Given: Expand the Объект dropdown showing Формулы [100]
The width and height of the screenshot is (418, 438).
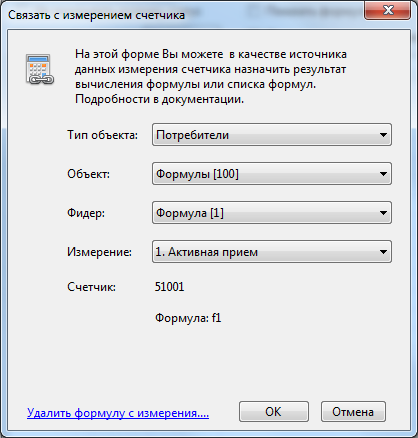Looking at the screenshot, I should pos(272,174).
